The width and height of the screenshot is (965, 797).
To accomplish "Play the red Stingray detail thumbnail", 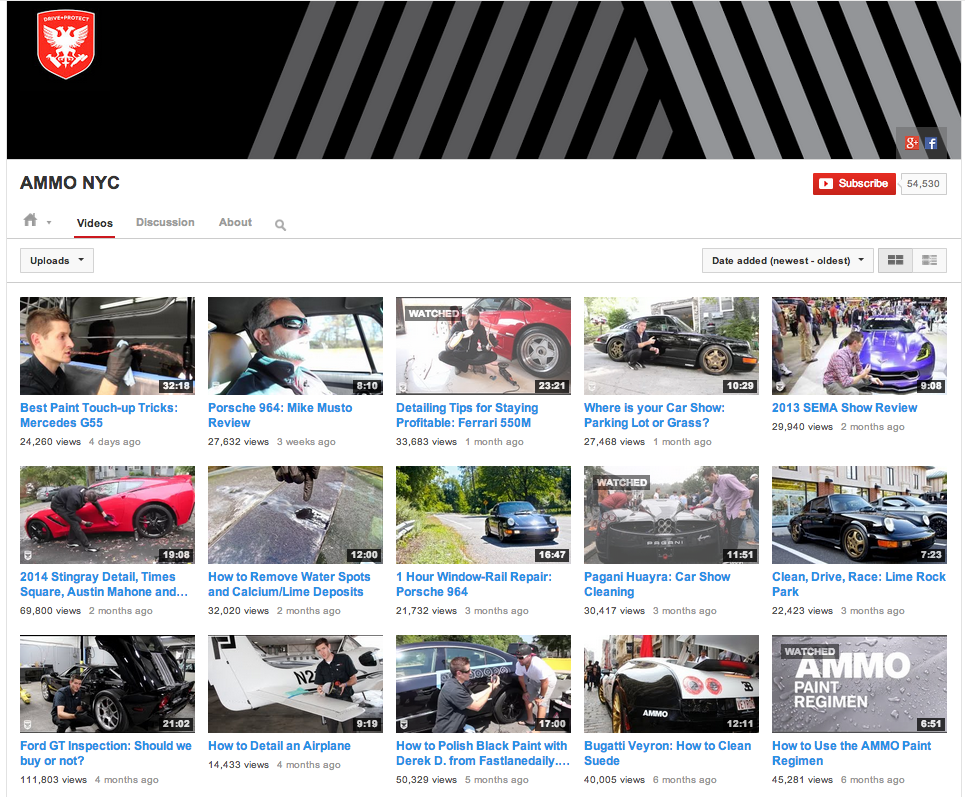I will coord(108,515).
